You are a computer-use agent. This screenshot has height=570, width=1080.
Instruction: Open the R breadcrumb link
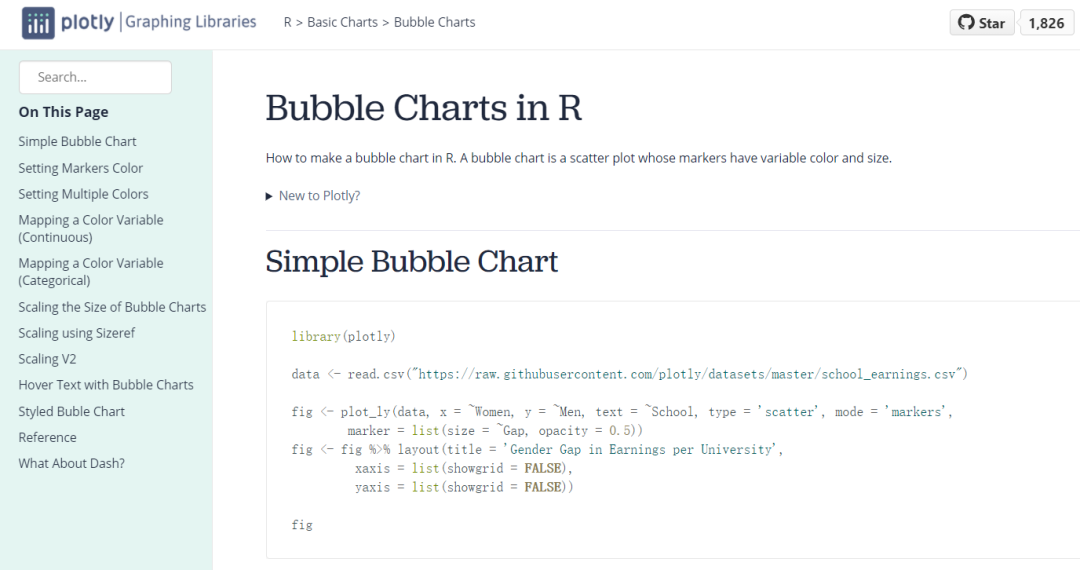coord(287,22)
